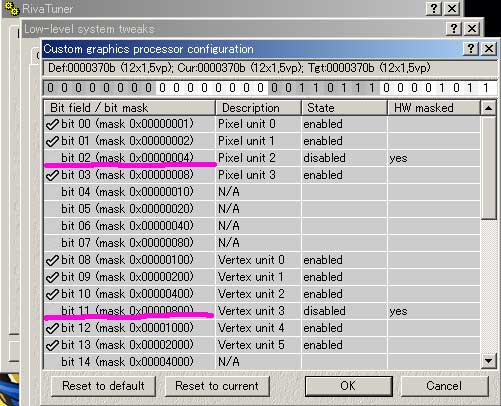
Task: Enable bit 11 Vertex unit 3
Action: 52,311
